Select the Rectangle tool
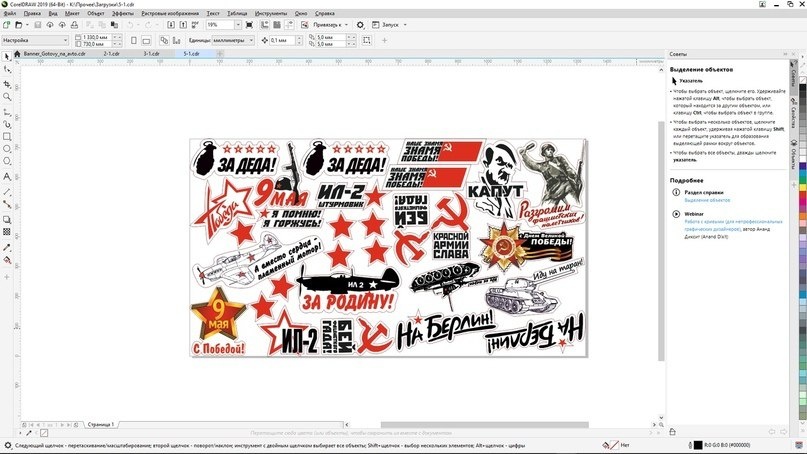 [7, 136]
